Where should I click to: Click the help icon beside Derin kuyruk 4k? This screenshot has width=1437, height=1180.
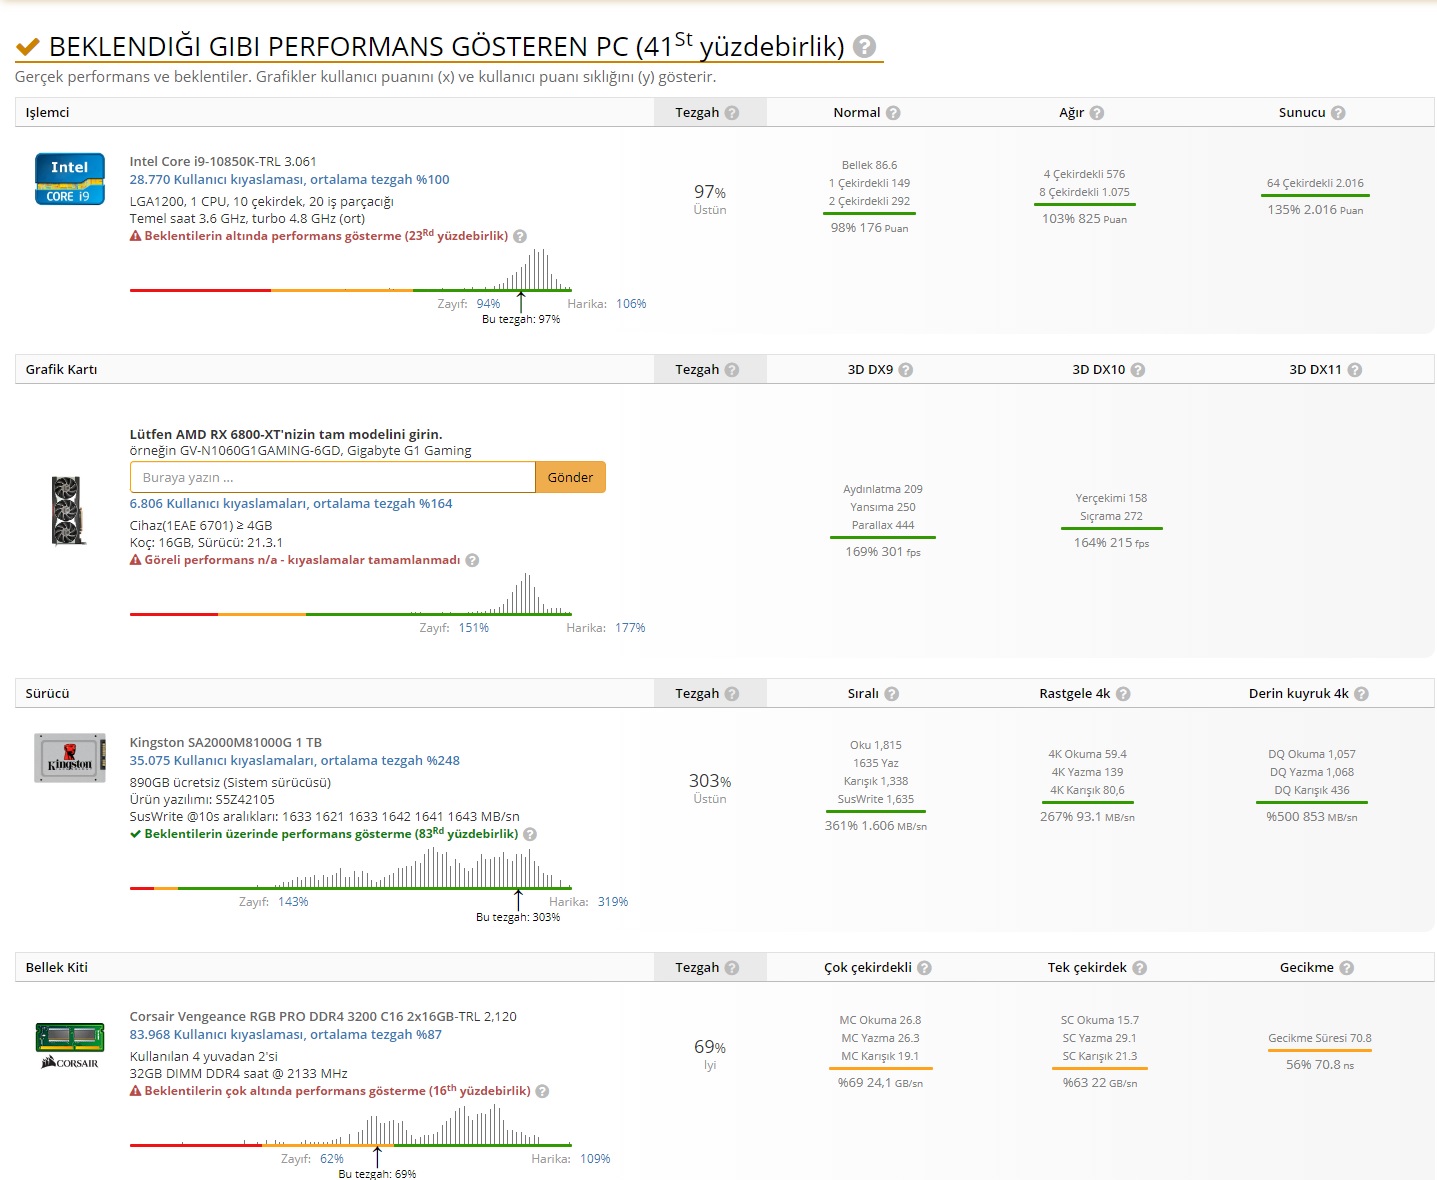point(1362,694)
